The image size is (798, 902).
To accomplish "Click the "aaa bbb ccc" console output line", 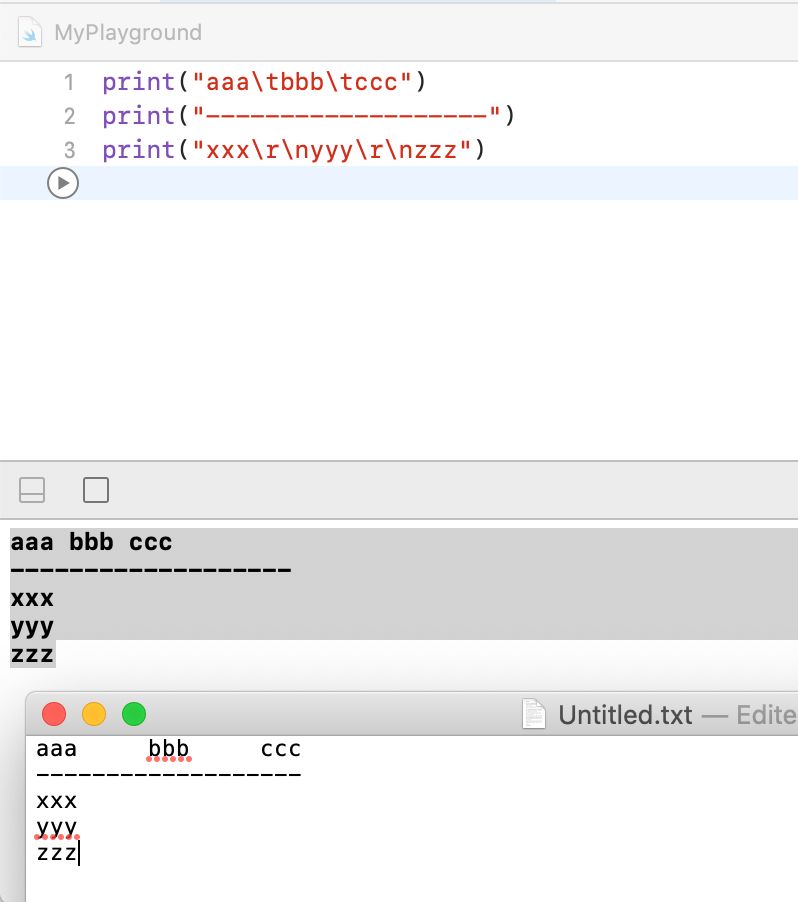I will point(91,543).
